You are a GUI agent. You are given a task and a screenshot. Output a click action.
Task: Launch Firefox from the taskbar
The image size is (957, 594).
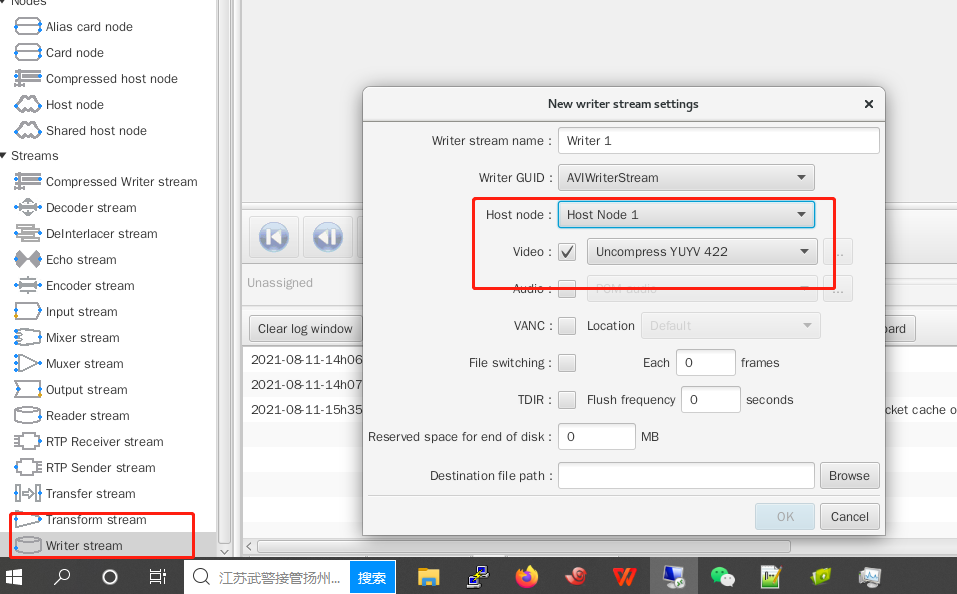tap(527, 576)
